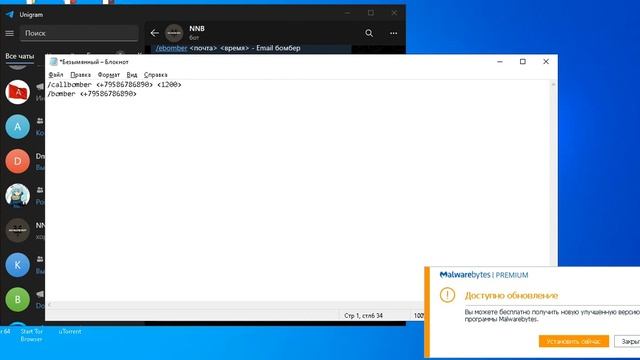Minimize the Notepad window

[500, 62]
